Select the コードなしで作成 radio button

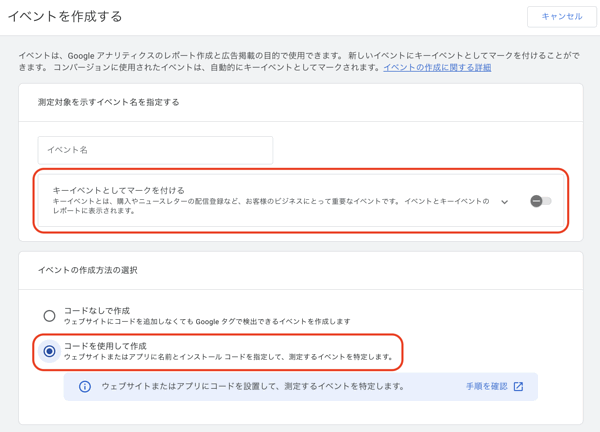pyautogui.click(x=49, y=316)
